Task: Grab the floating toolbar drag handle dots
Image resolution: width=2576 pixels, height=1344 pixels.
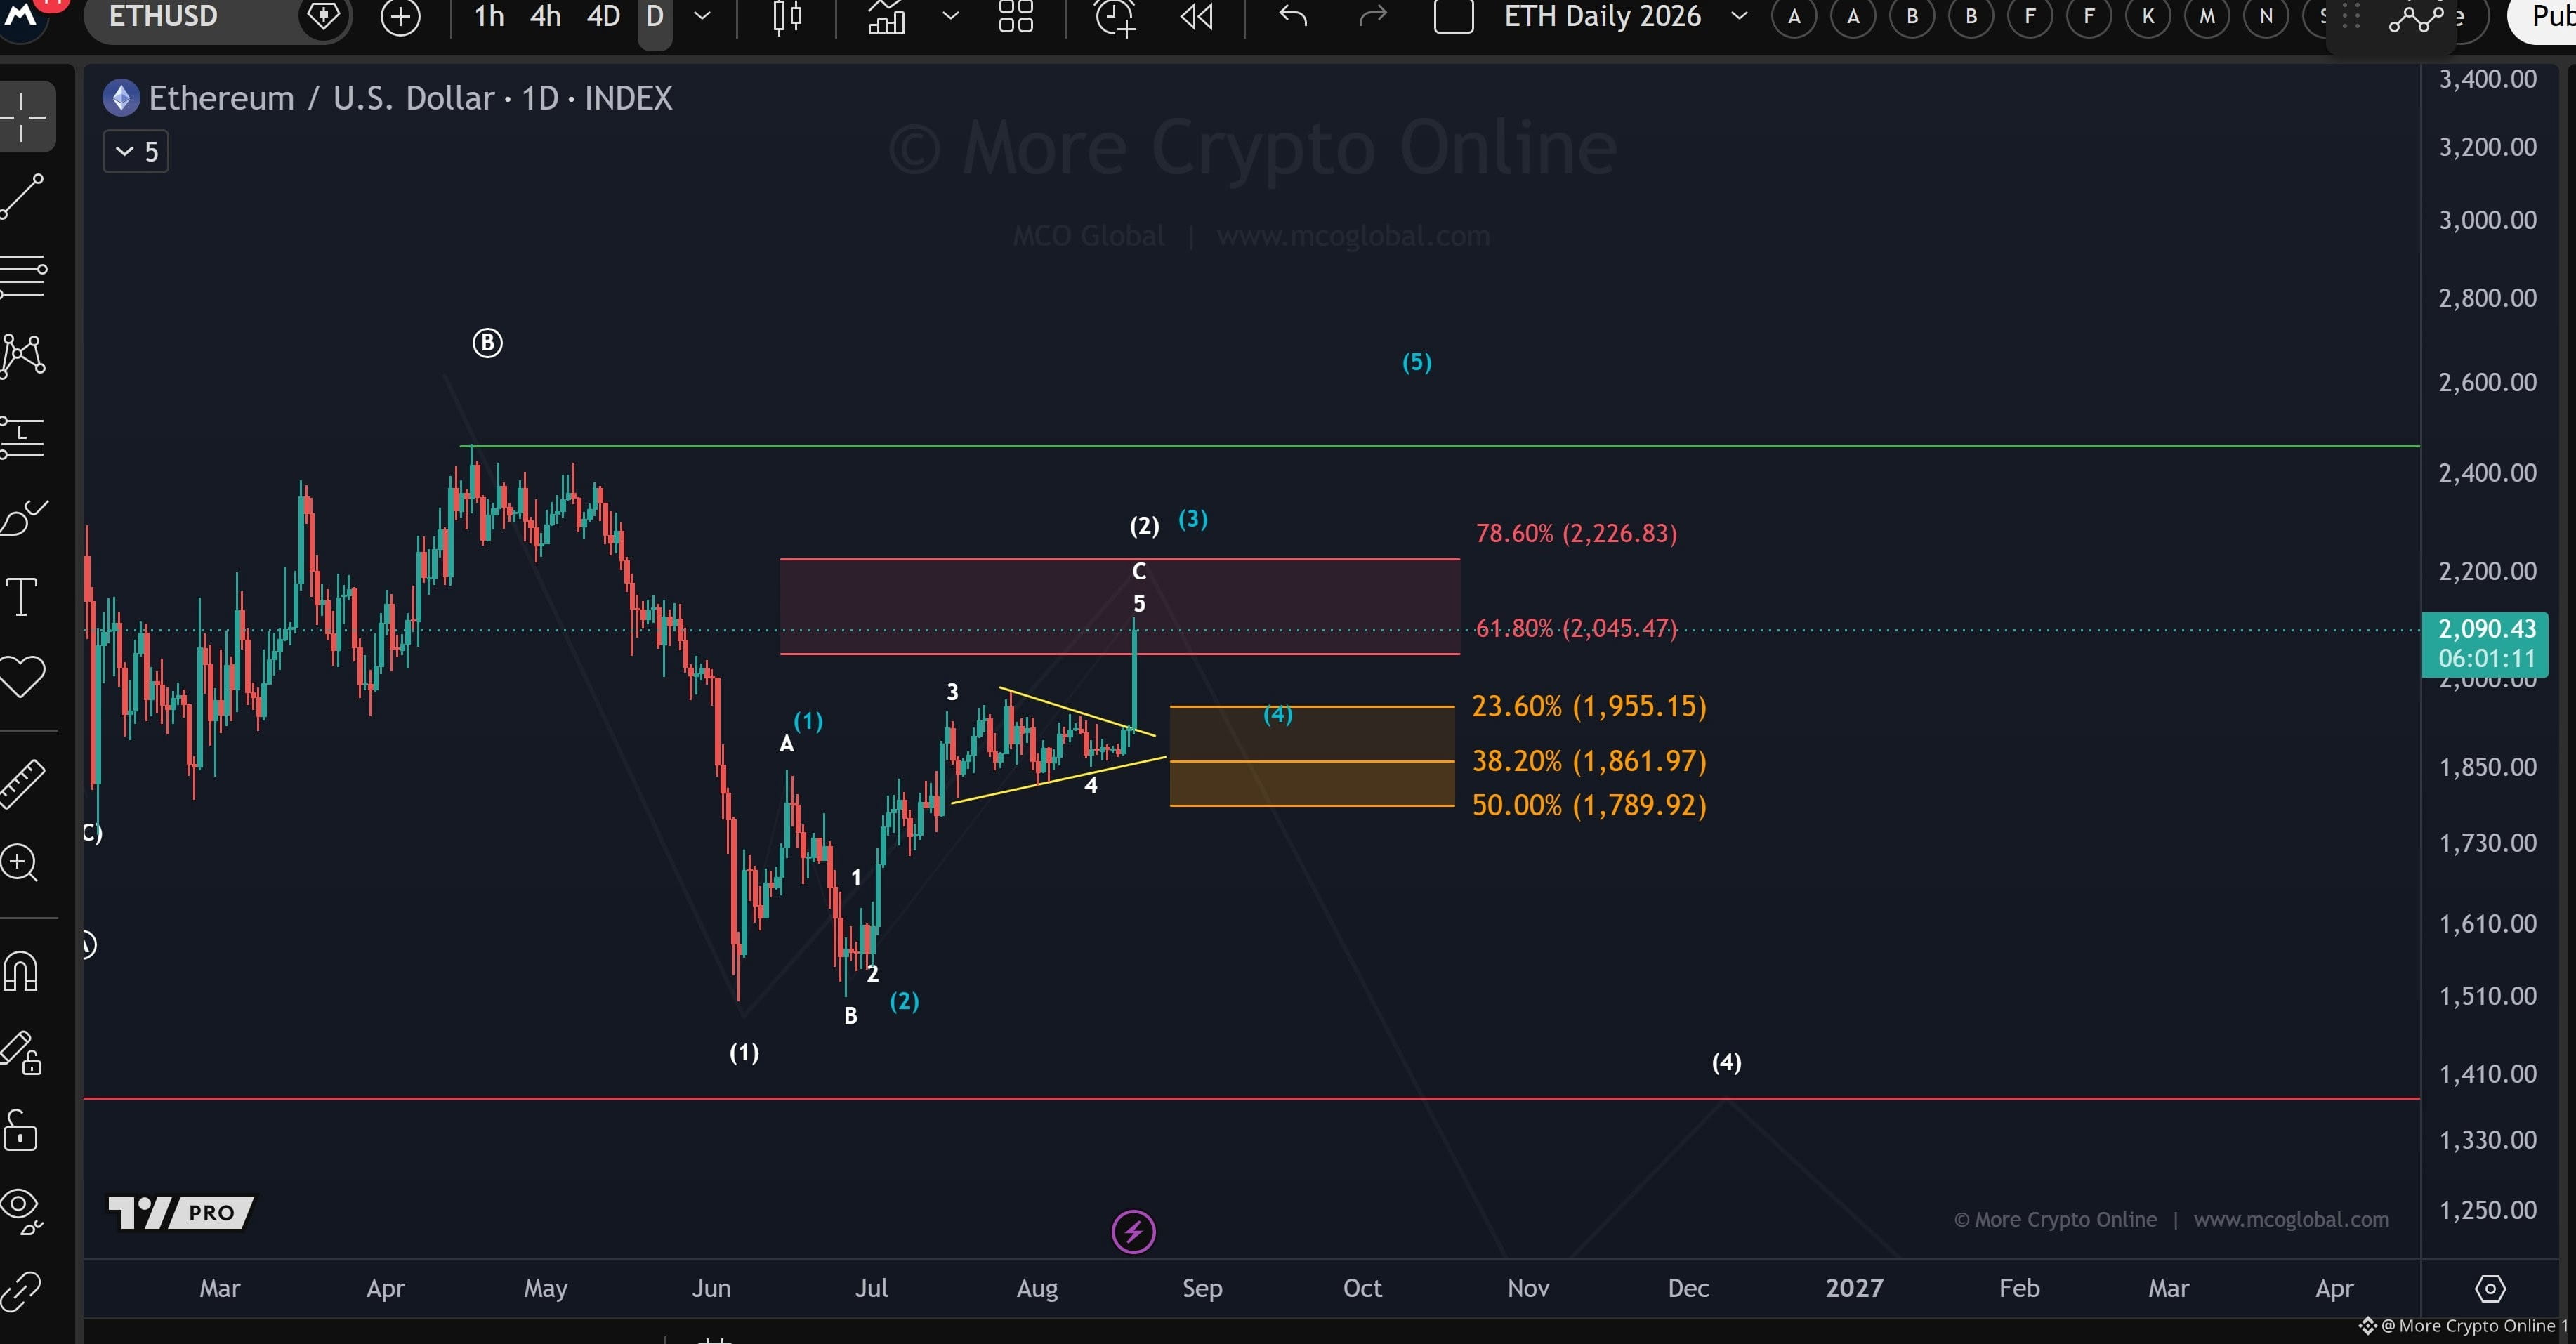Action: coord(2351,17)
